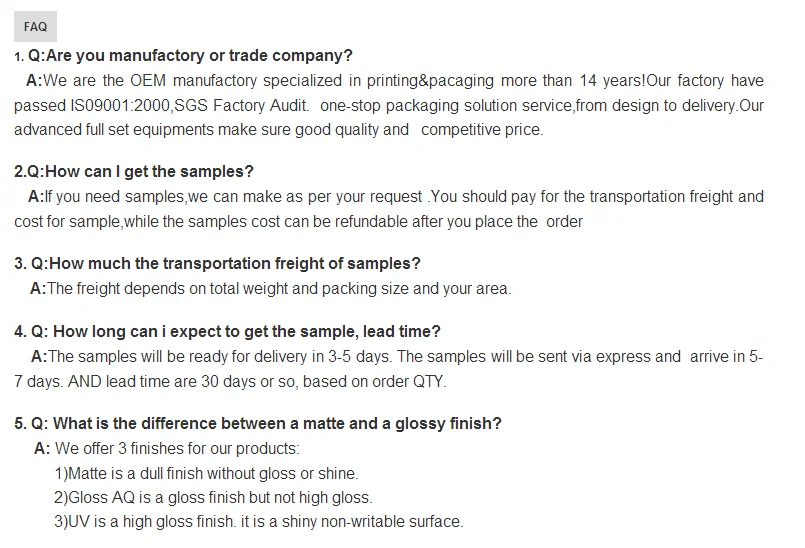Click the line 'advanced full set equipments'
This screenshot has width=805, height=548.
[278, 129]
